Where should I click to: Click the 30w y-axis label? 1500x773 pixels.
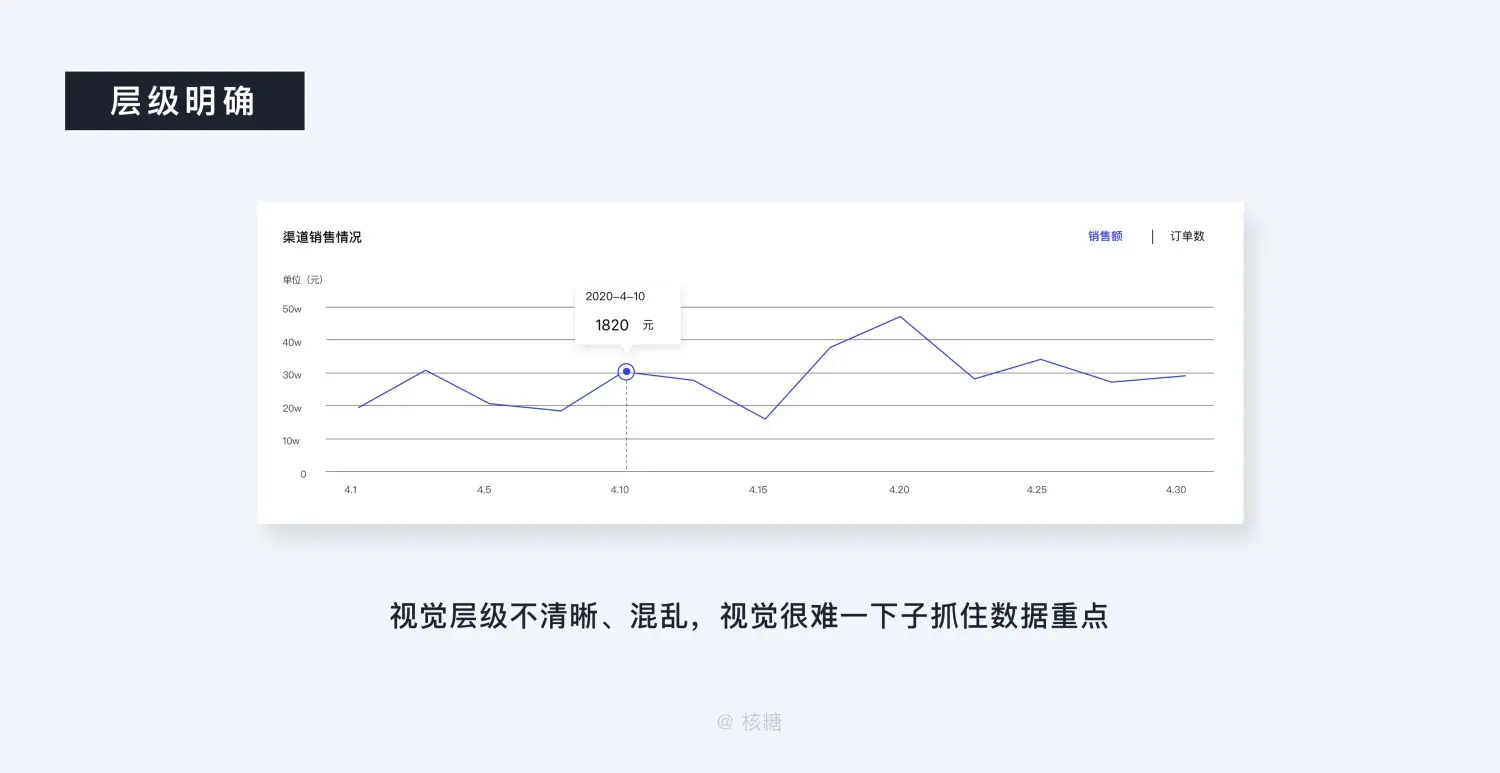(292, 375)
